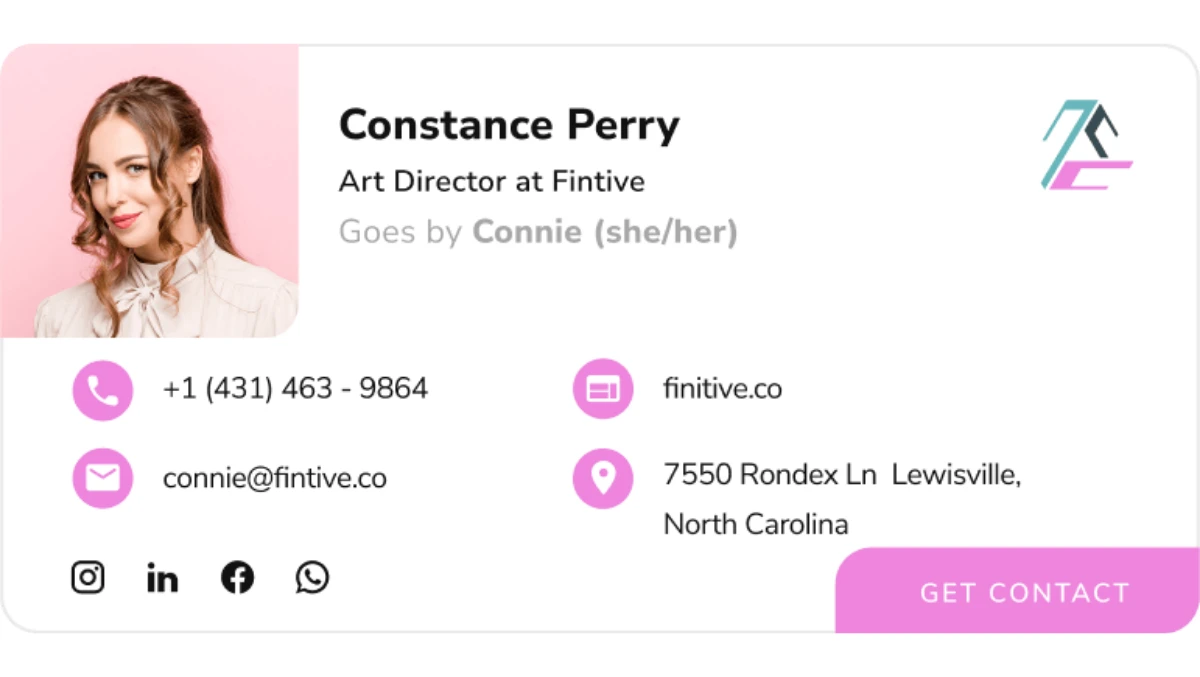Open the Facebook profile icon
The width and height of the screenshot is (1200, 677).
[237, 577]
